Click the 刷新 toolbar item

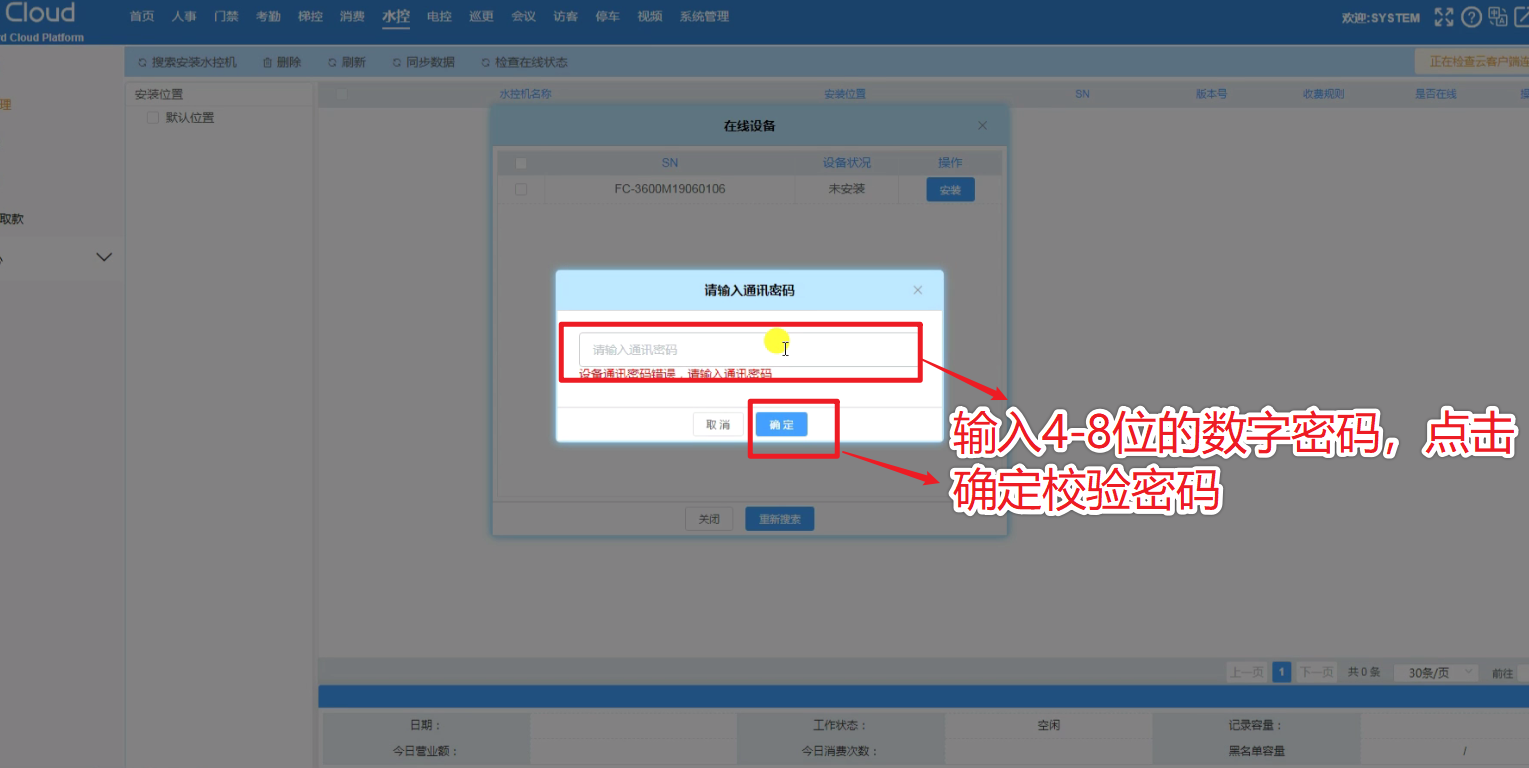(346, 62)
